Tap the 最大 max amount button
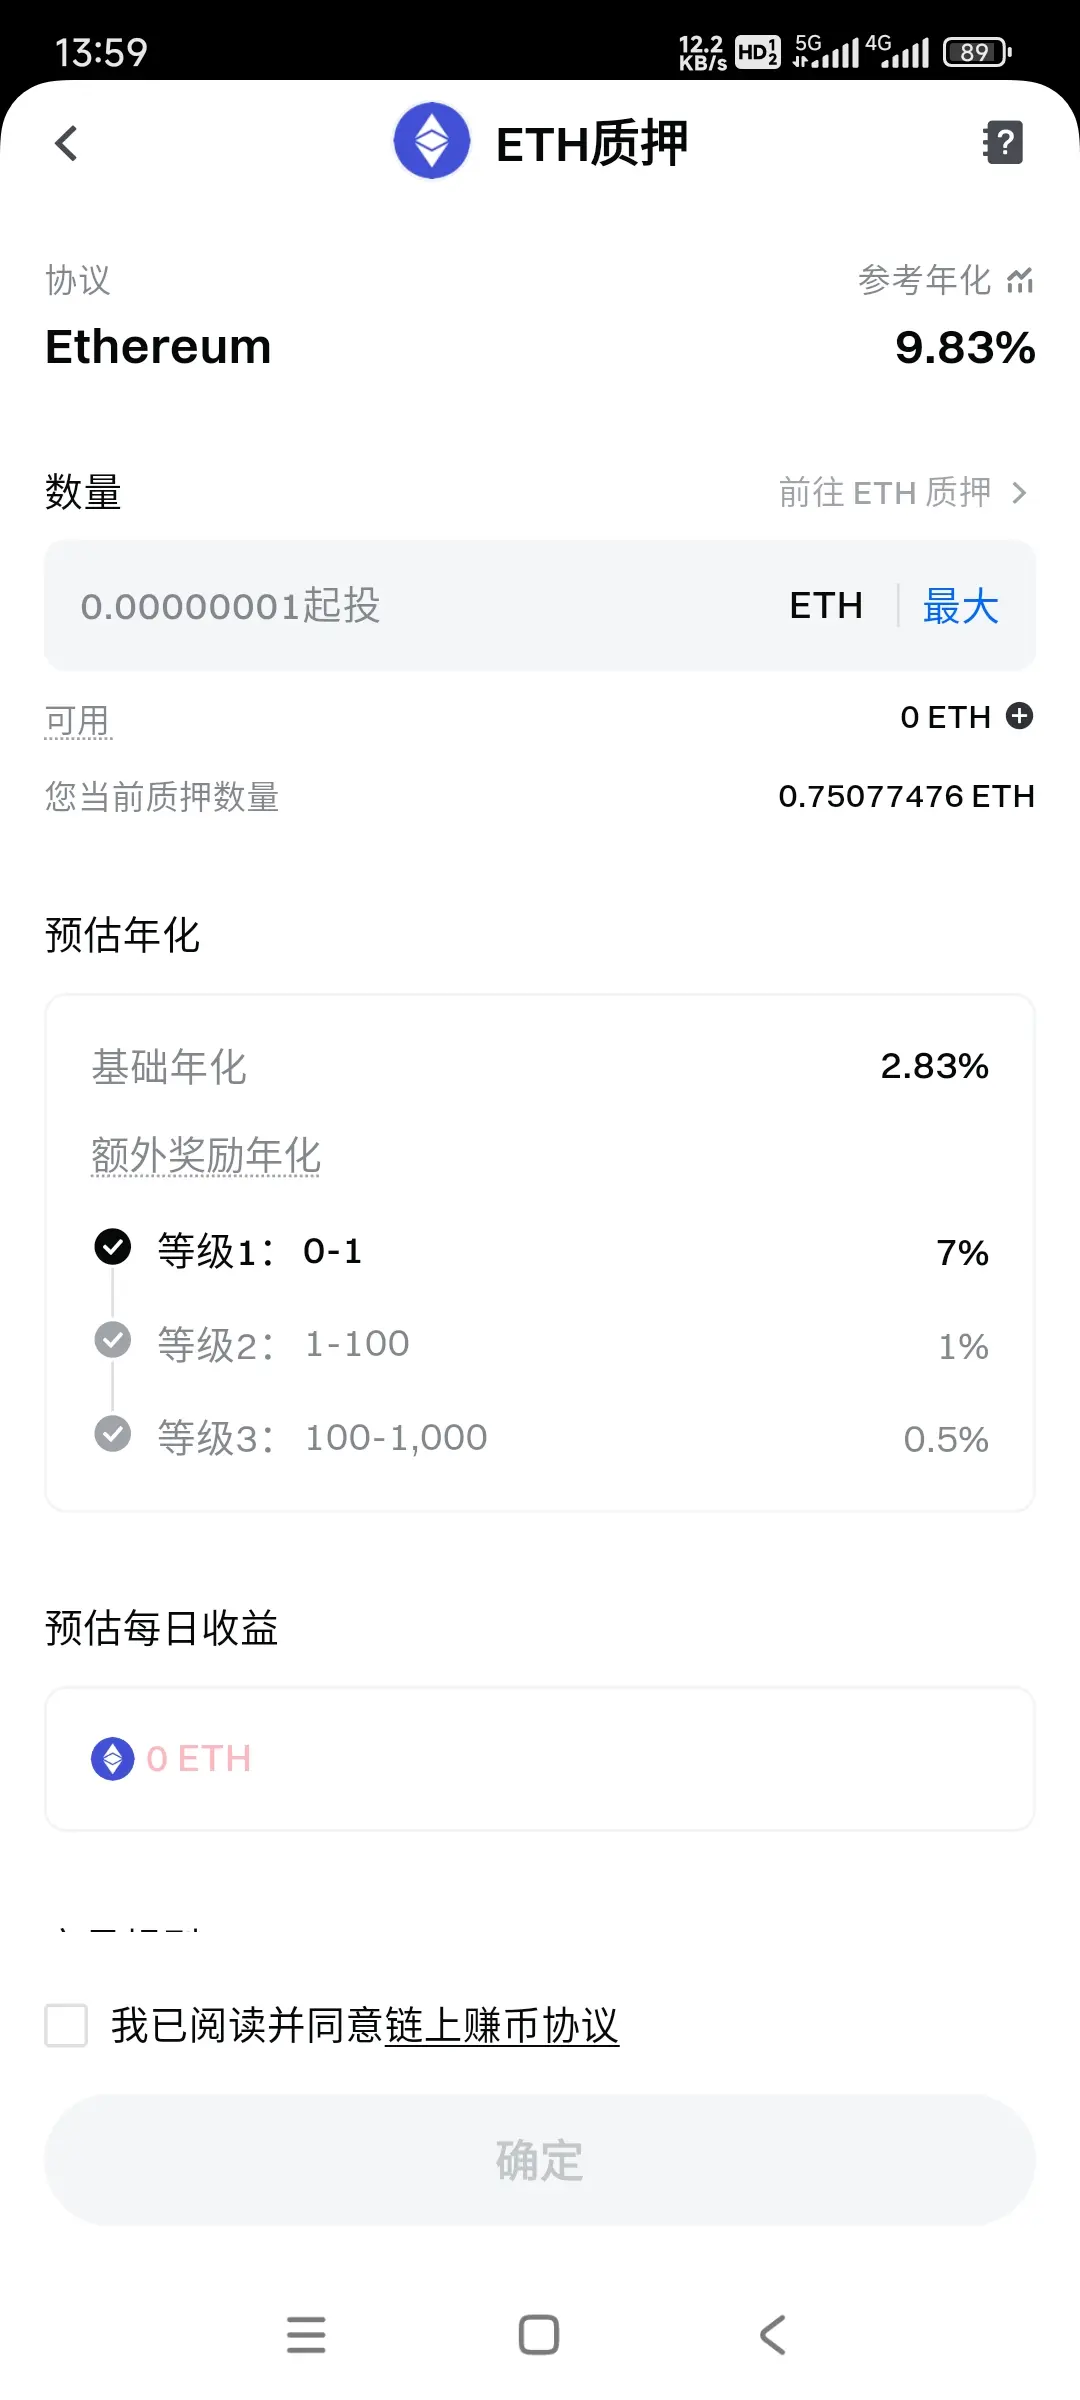 (x=960, y=606)
